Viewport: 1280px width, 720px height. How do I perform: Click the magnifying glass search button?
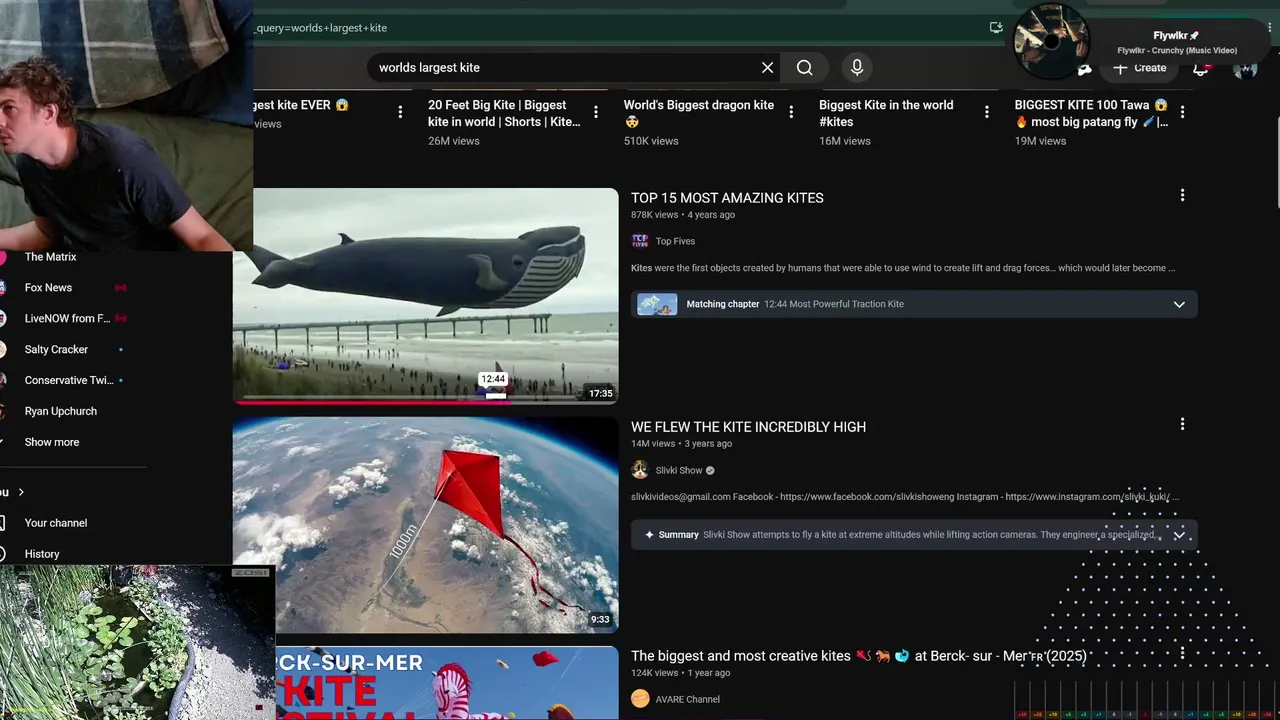point(805,68)
